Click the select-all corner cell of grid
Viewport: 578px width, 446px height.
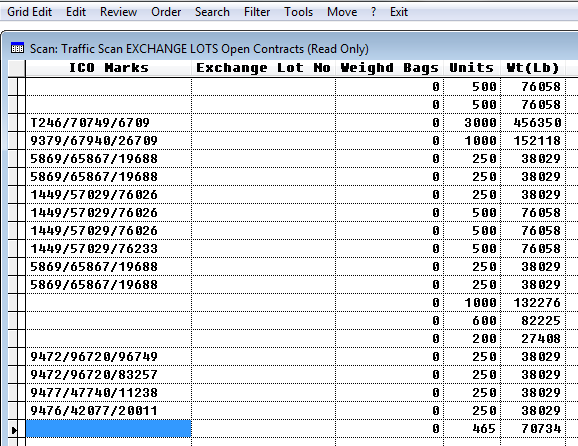(17, 69)
